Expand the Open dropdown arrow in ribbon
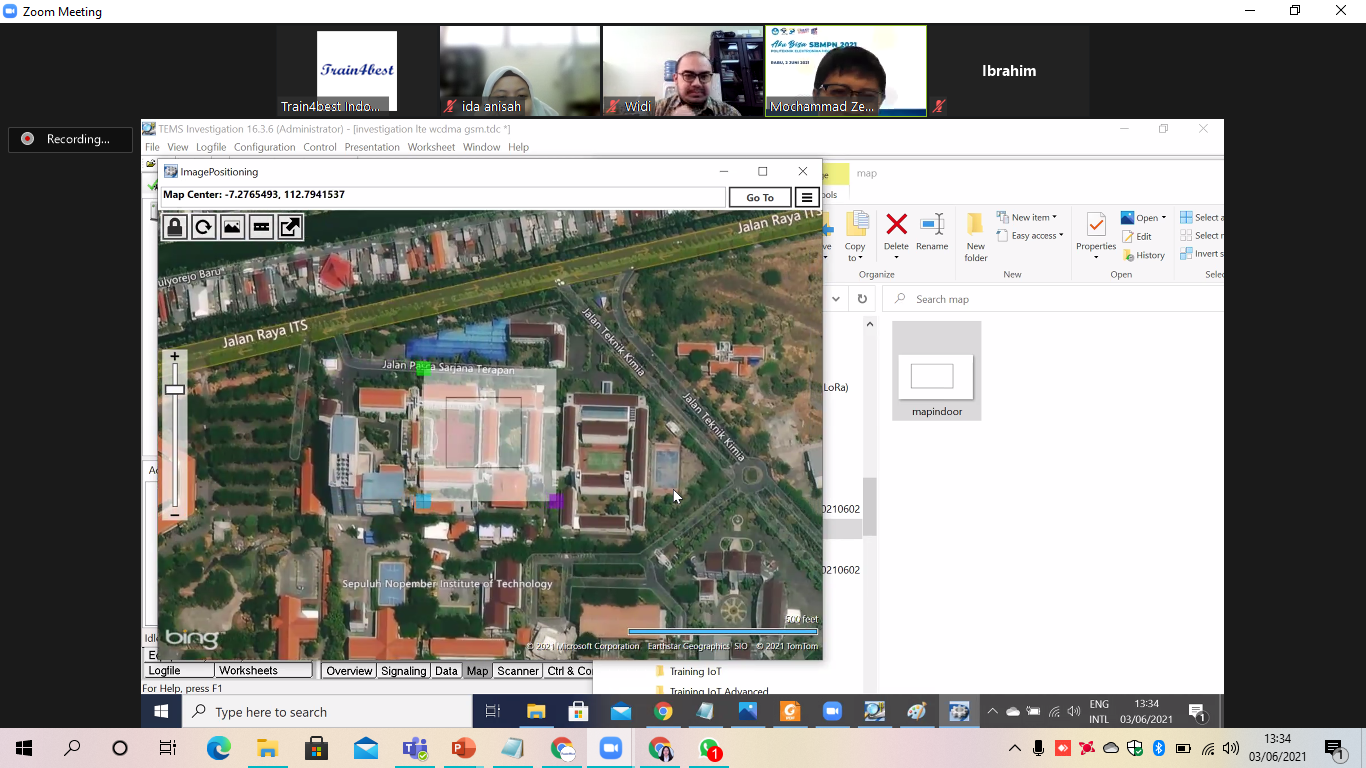Viewport: 1366px width, 768px height. [x=1164, y=218]
